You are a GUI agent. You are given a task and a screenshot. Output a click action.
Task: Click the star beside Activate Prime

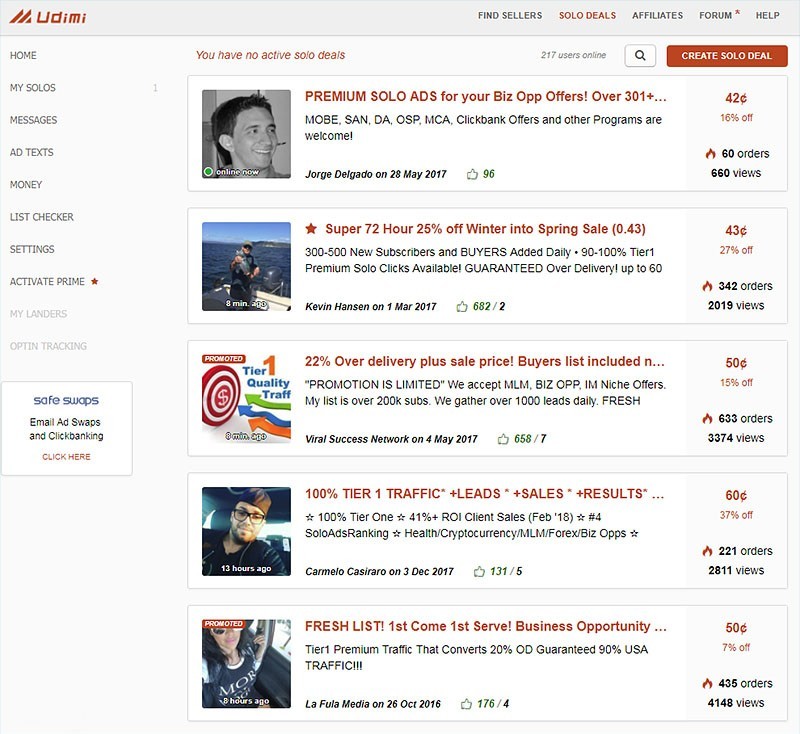[x=94, y=281]
